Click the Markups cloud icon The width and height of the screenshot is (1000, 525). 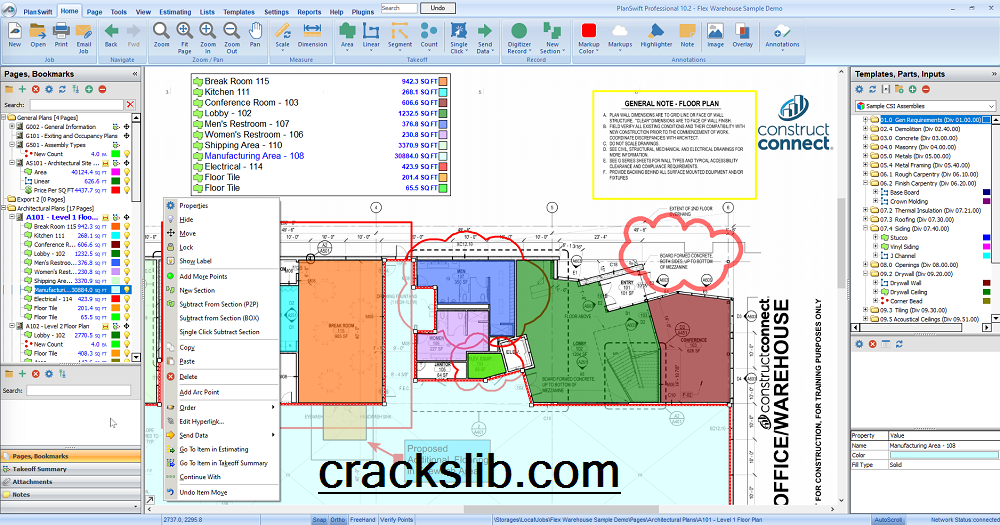tap(619, 30)
